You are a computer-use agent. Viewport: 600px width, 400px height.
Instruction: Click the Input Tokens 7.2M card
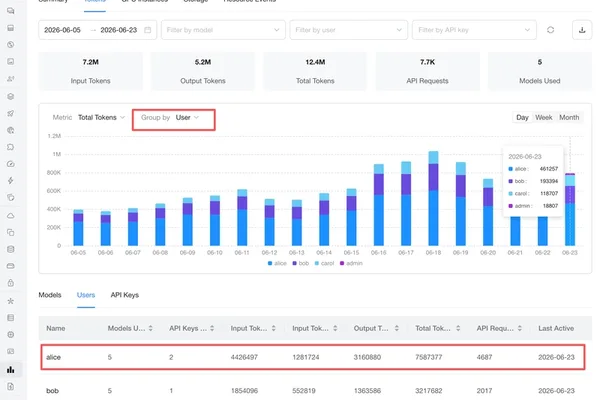click(x=90, y=71)
